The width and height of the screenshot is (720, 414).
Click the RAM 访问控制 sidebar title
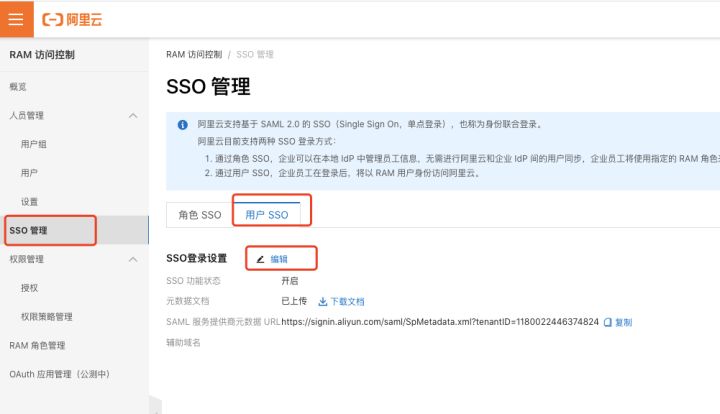pos(42,55)
